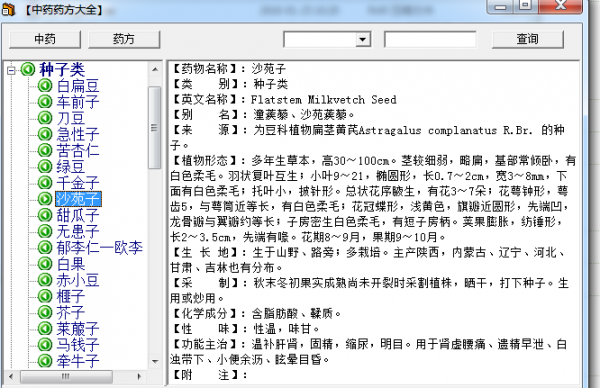Select 马钱子 in the herb tree
Viewport: 600px width, 388px height.
tap(78, 344)
